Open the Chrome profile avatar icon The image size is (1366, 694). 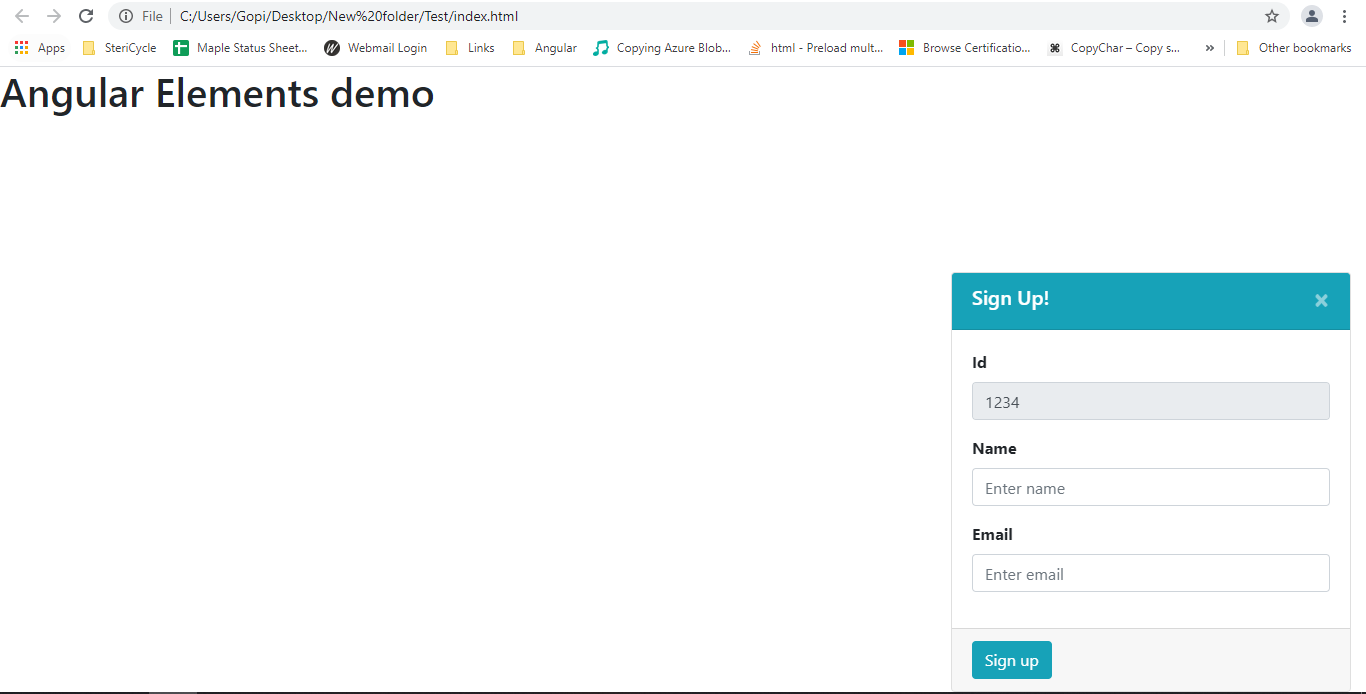click(x=1311, y=16)
